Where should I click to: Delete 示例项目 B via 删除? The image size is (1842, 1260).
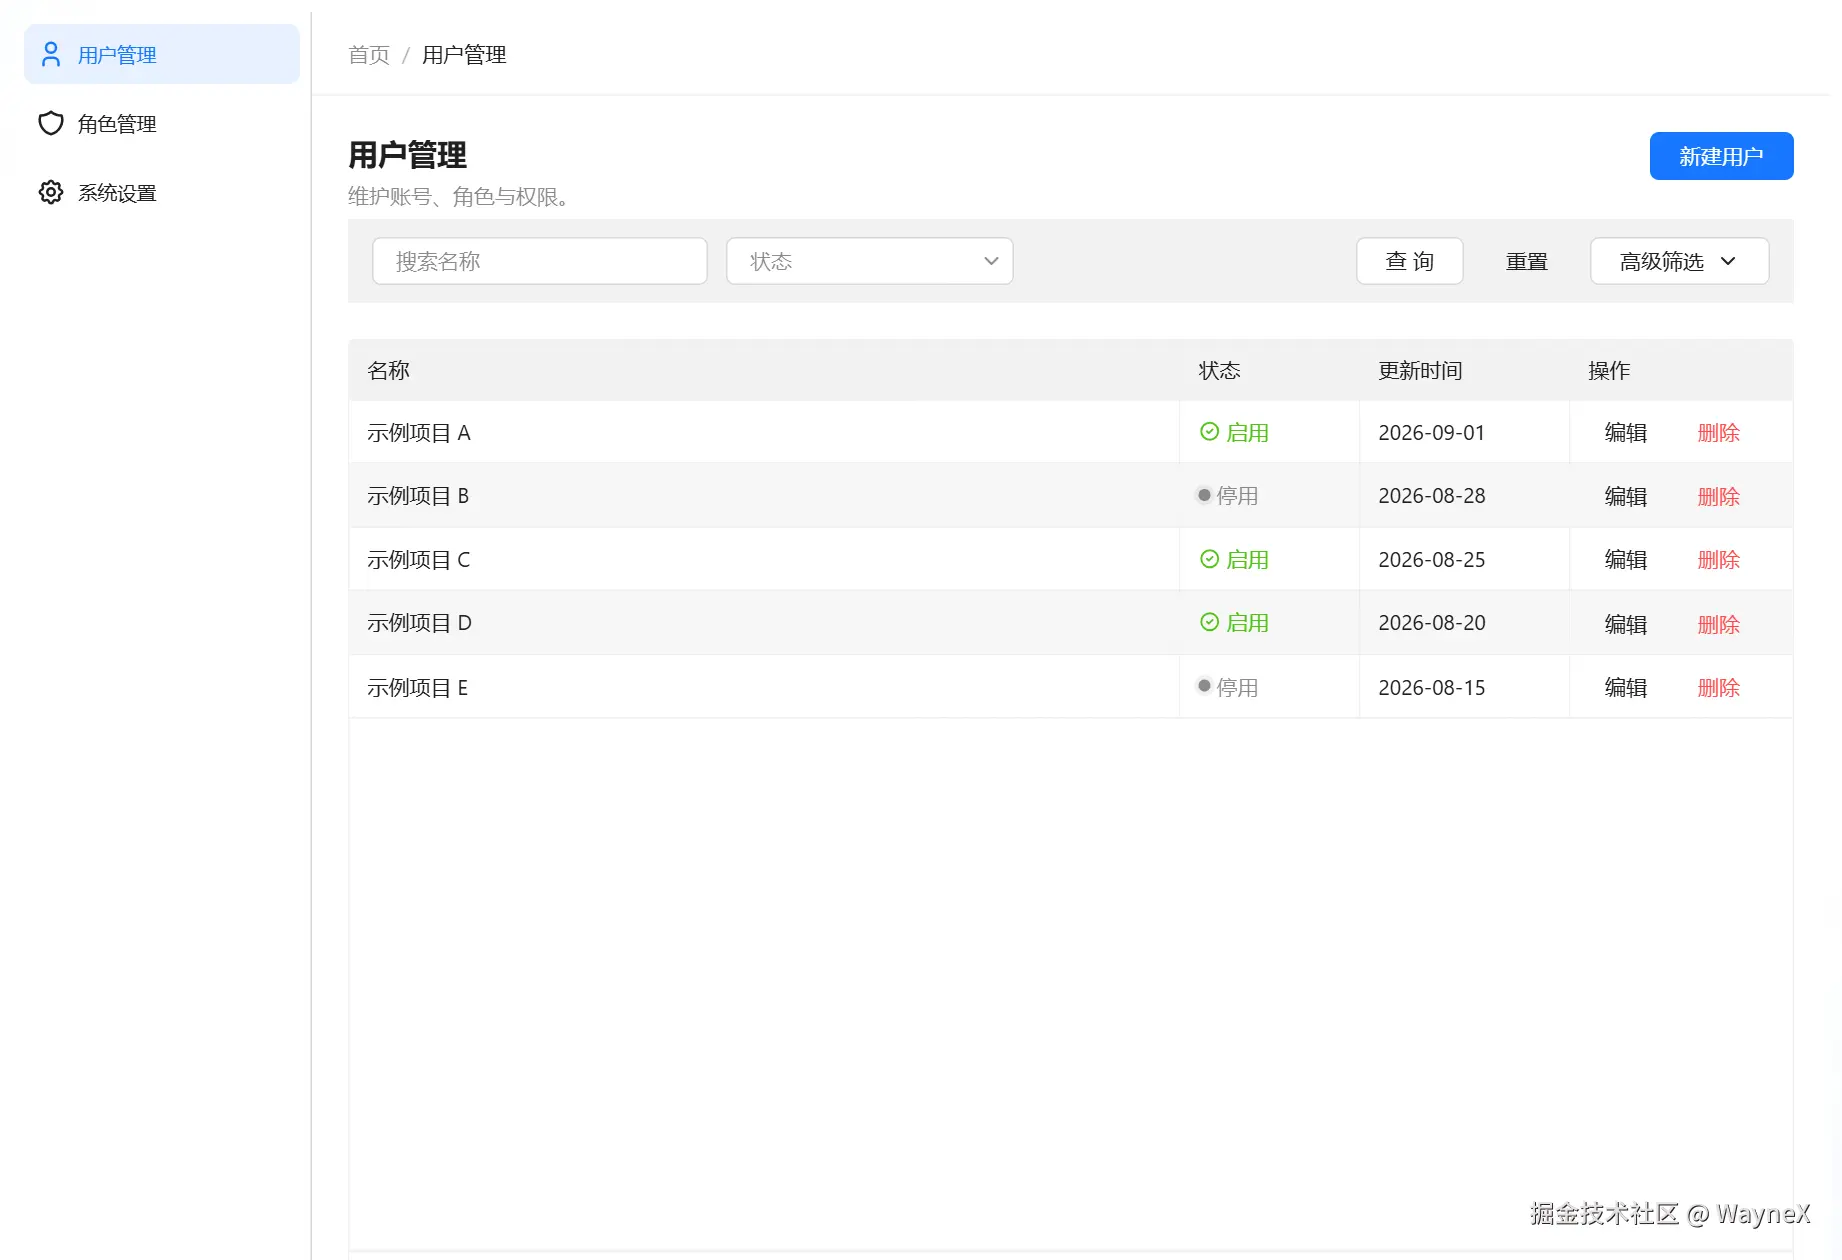click(x=1719, y=496)
